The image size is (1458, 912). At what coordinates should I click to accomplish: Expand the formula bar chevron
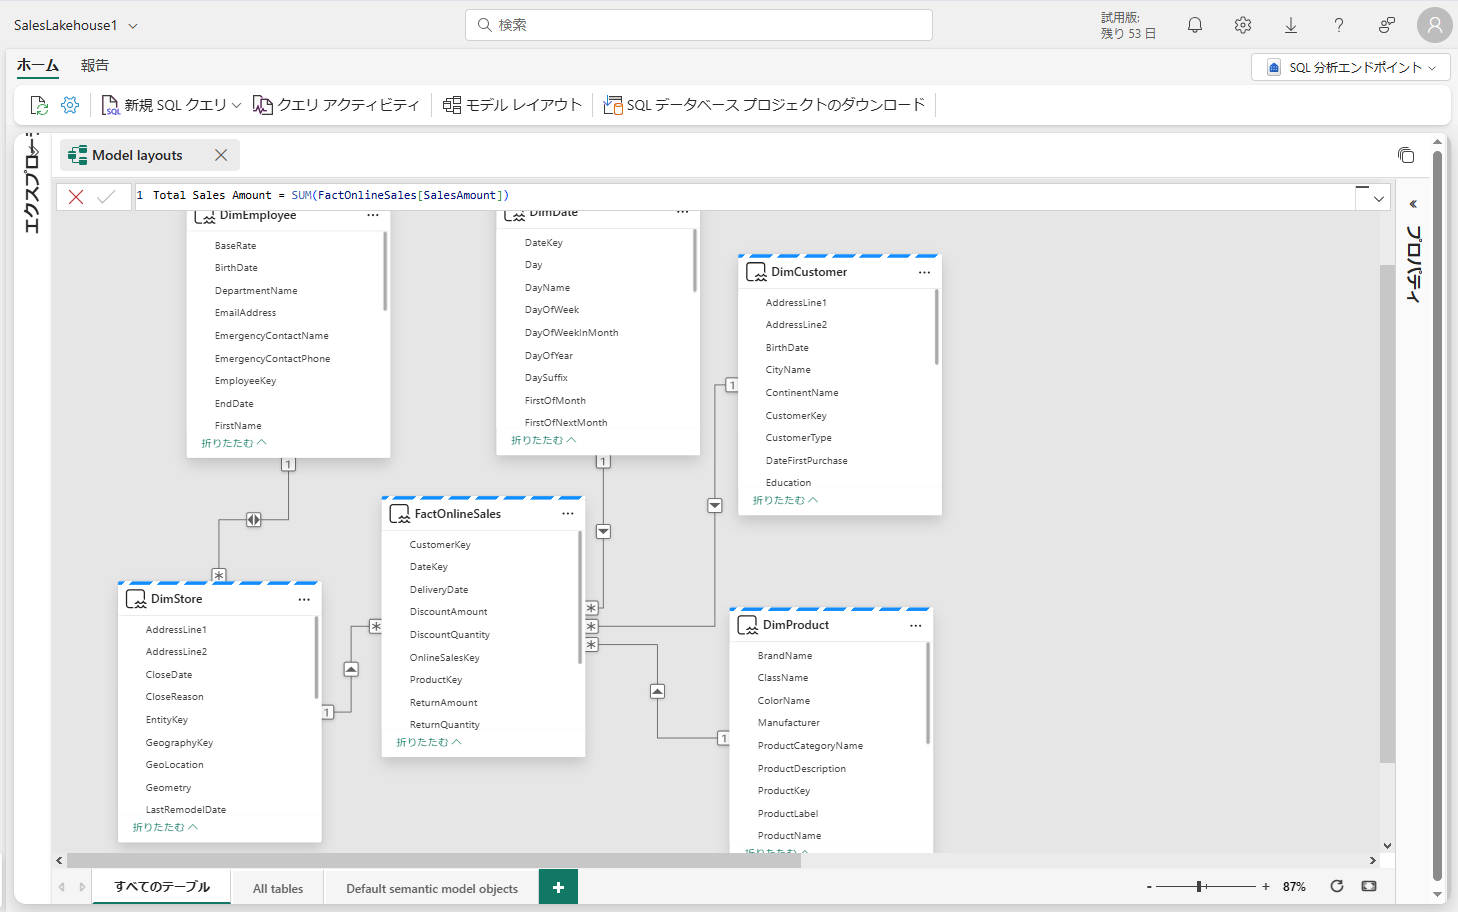point(1379,199)
